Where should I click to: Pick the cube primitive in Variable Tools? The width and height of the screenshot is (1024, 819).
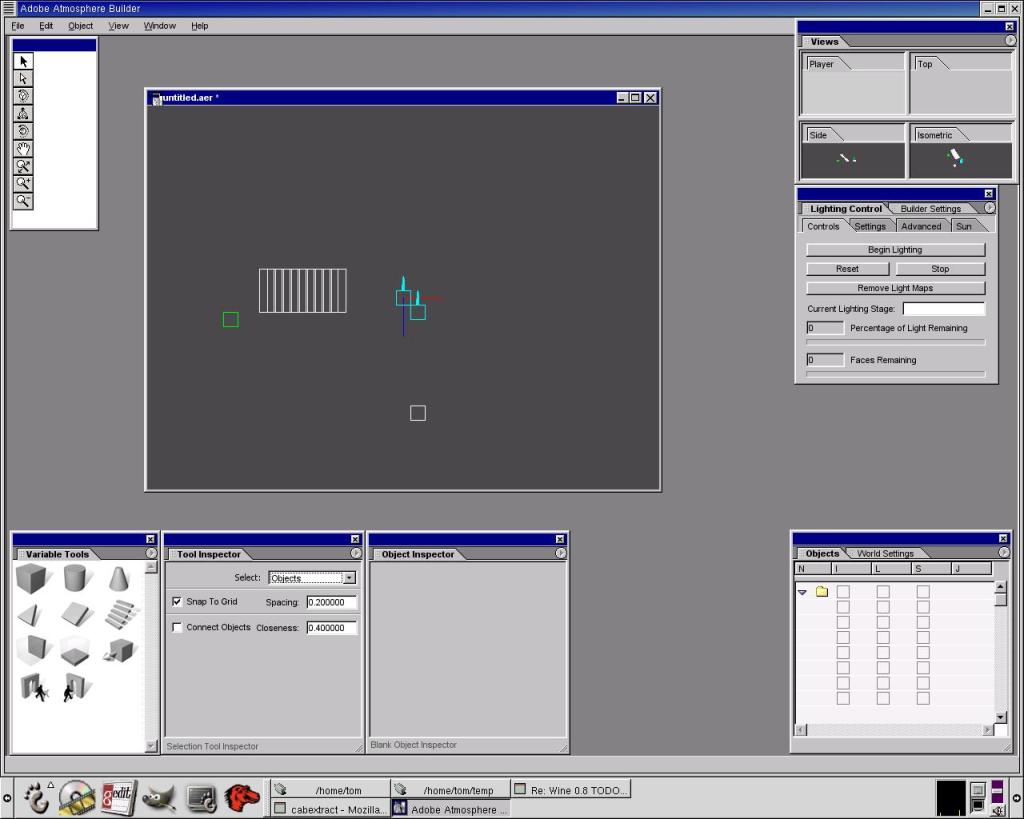(x=32, y=579)
